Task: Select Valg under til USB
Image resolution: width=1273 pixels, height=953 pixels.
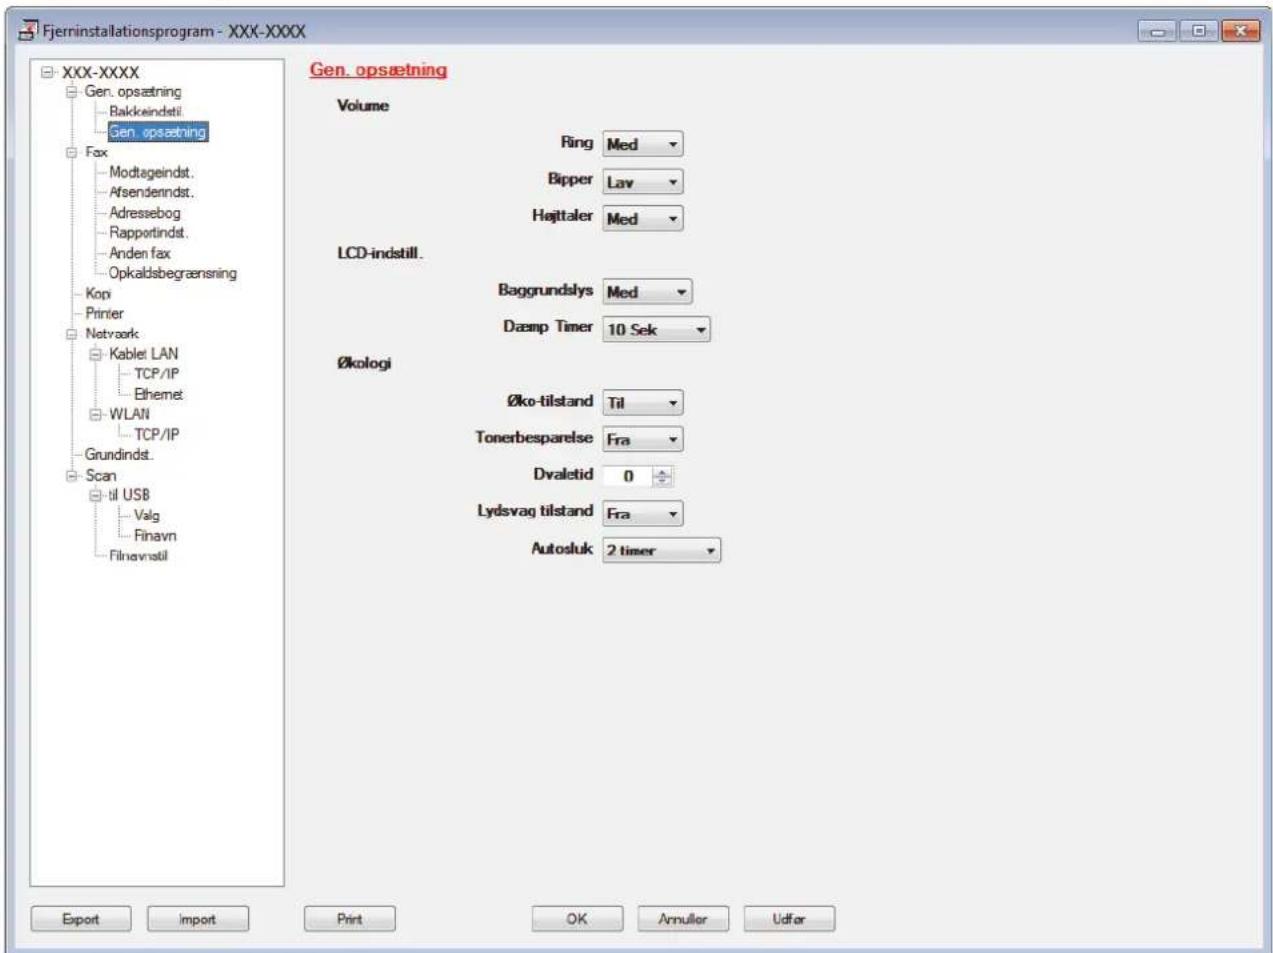Action: point(146,515)
